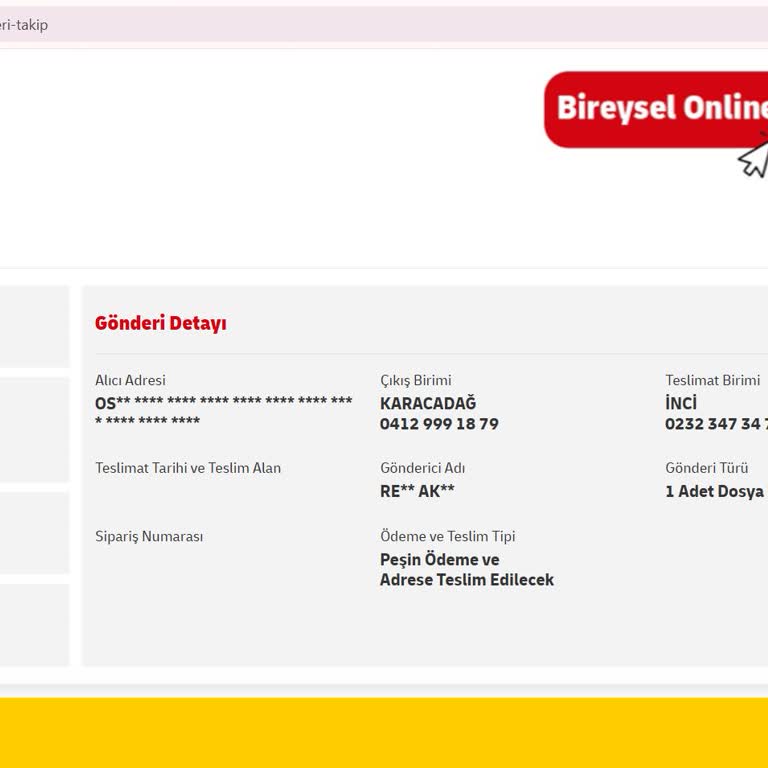This screenshot has width=768, height=768.
Task: Select the Peşin Ödeme ve Adrese Teslim Edilecek text
Action: pyautogui.click(x=466, y=570)
